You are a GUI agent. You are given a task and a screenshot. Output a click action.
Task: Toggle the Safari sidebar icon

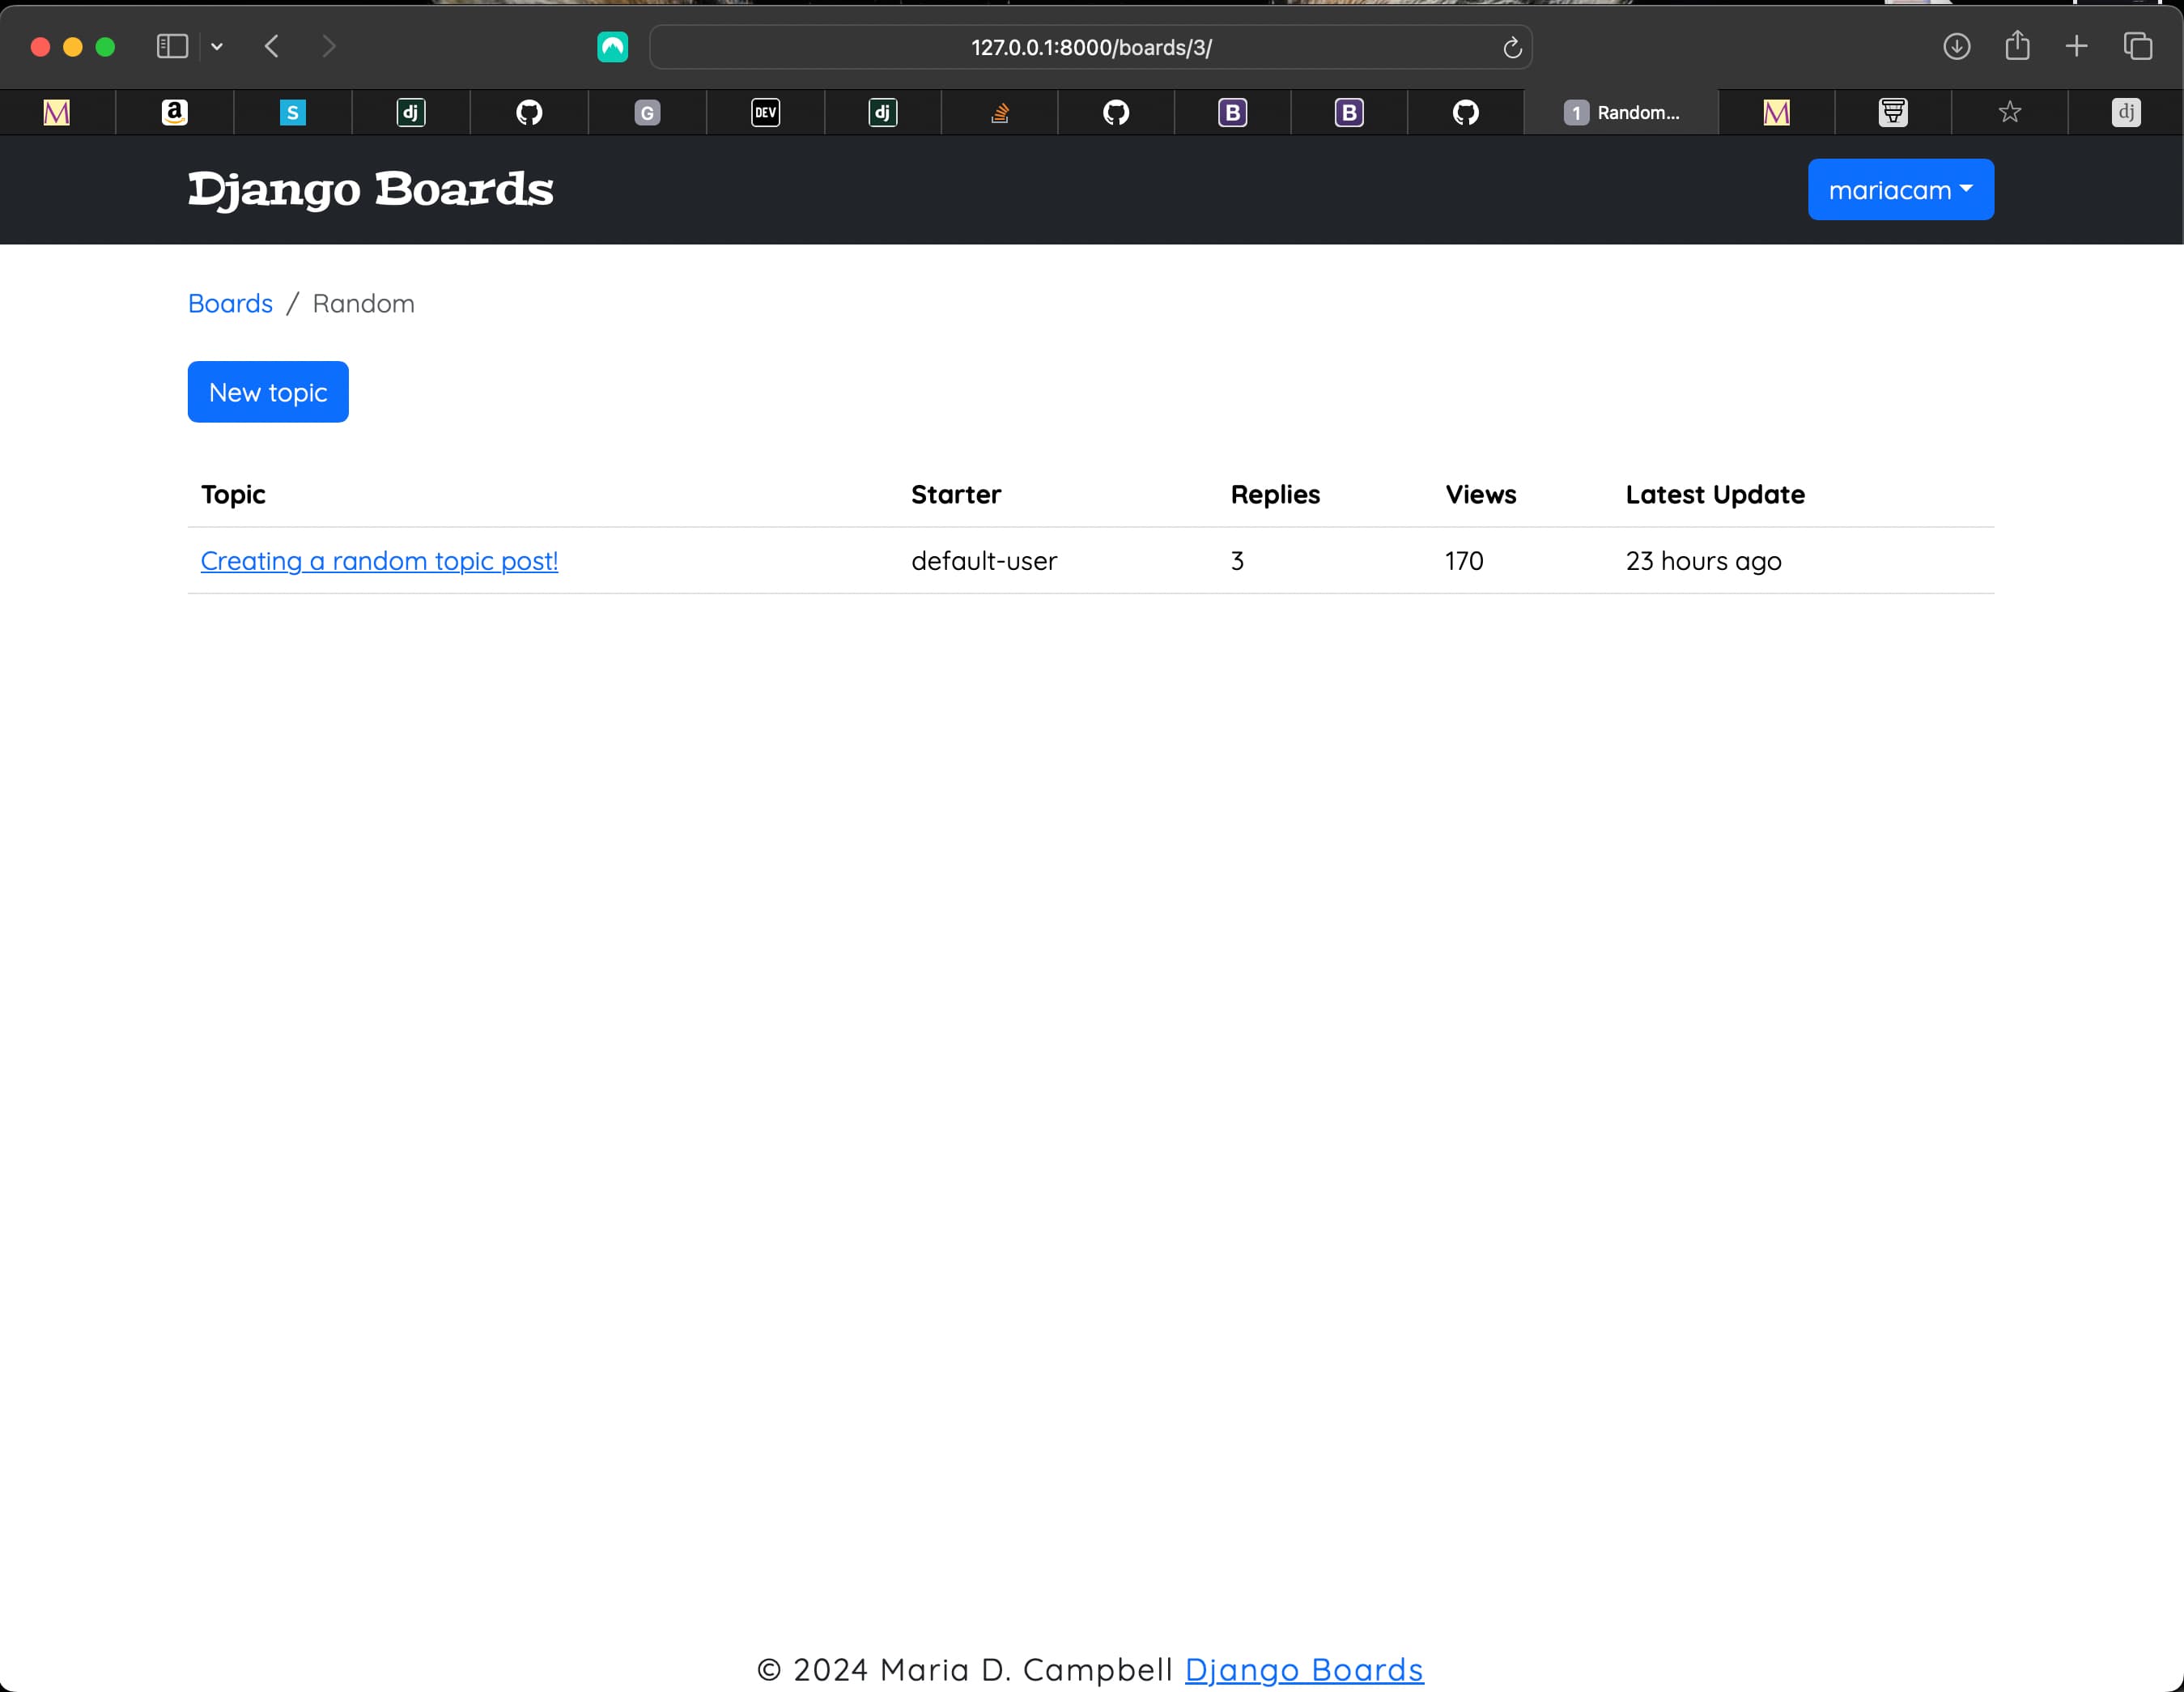[x=172, y=46]
